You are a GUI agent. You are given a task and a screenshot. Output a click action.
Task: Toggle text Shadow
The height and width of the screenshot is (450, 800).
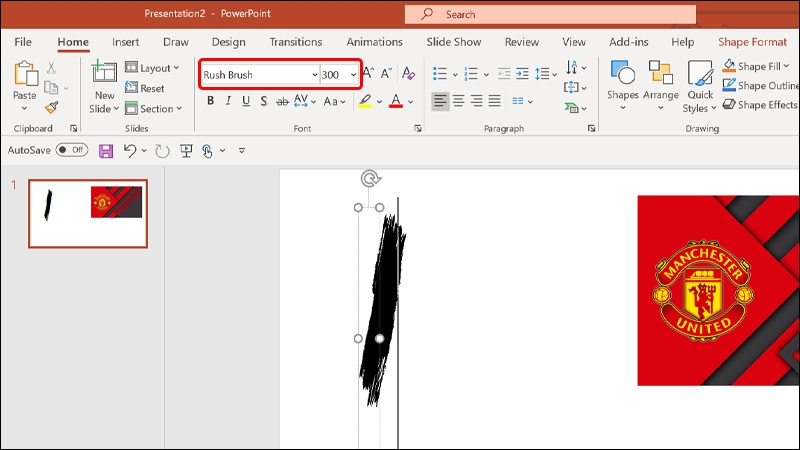pyautogui.click(x=263, y=101)
